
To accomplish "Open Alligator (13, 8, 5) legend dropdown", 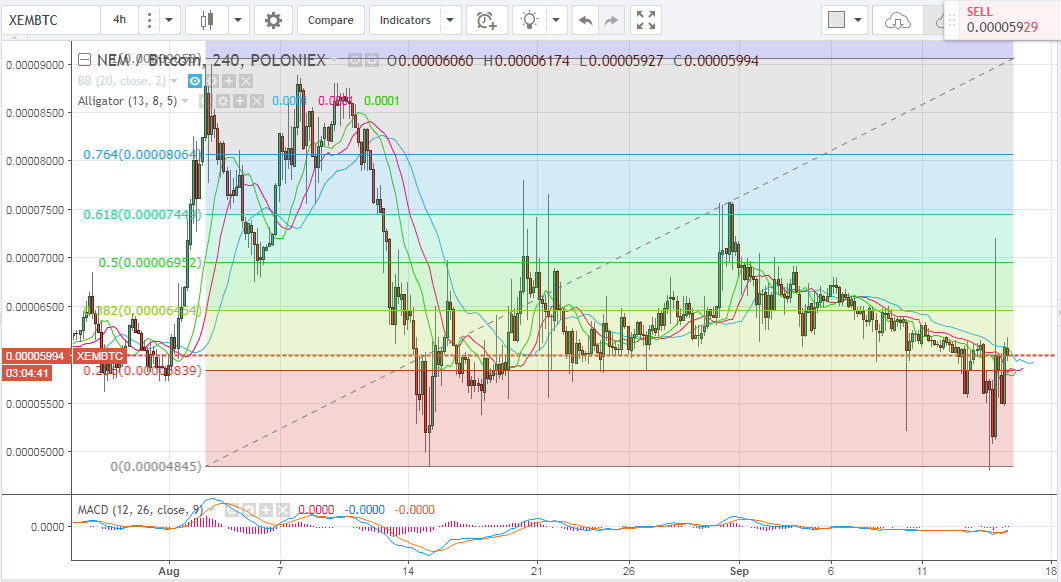I will coord(185,102).
